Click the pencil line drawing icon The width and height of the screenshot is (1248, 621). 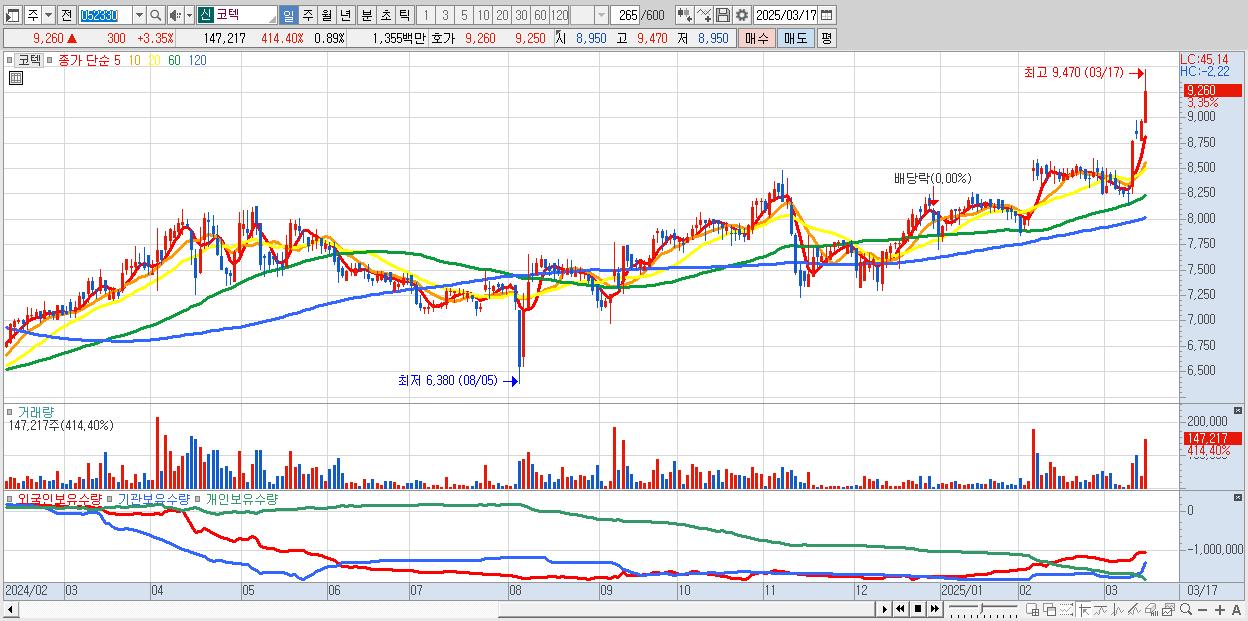tap(1134, 609)
